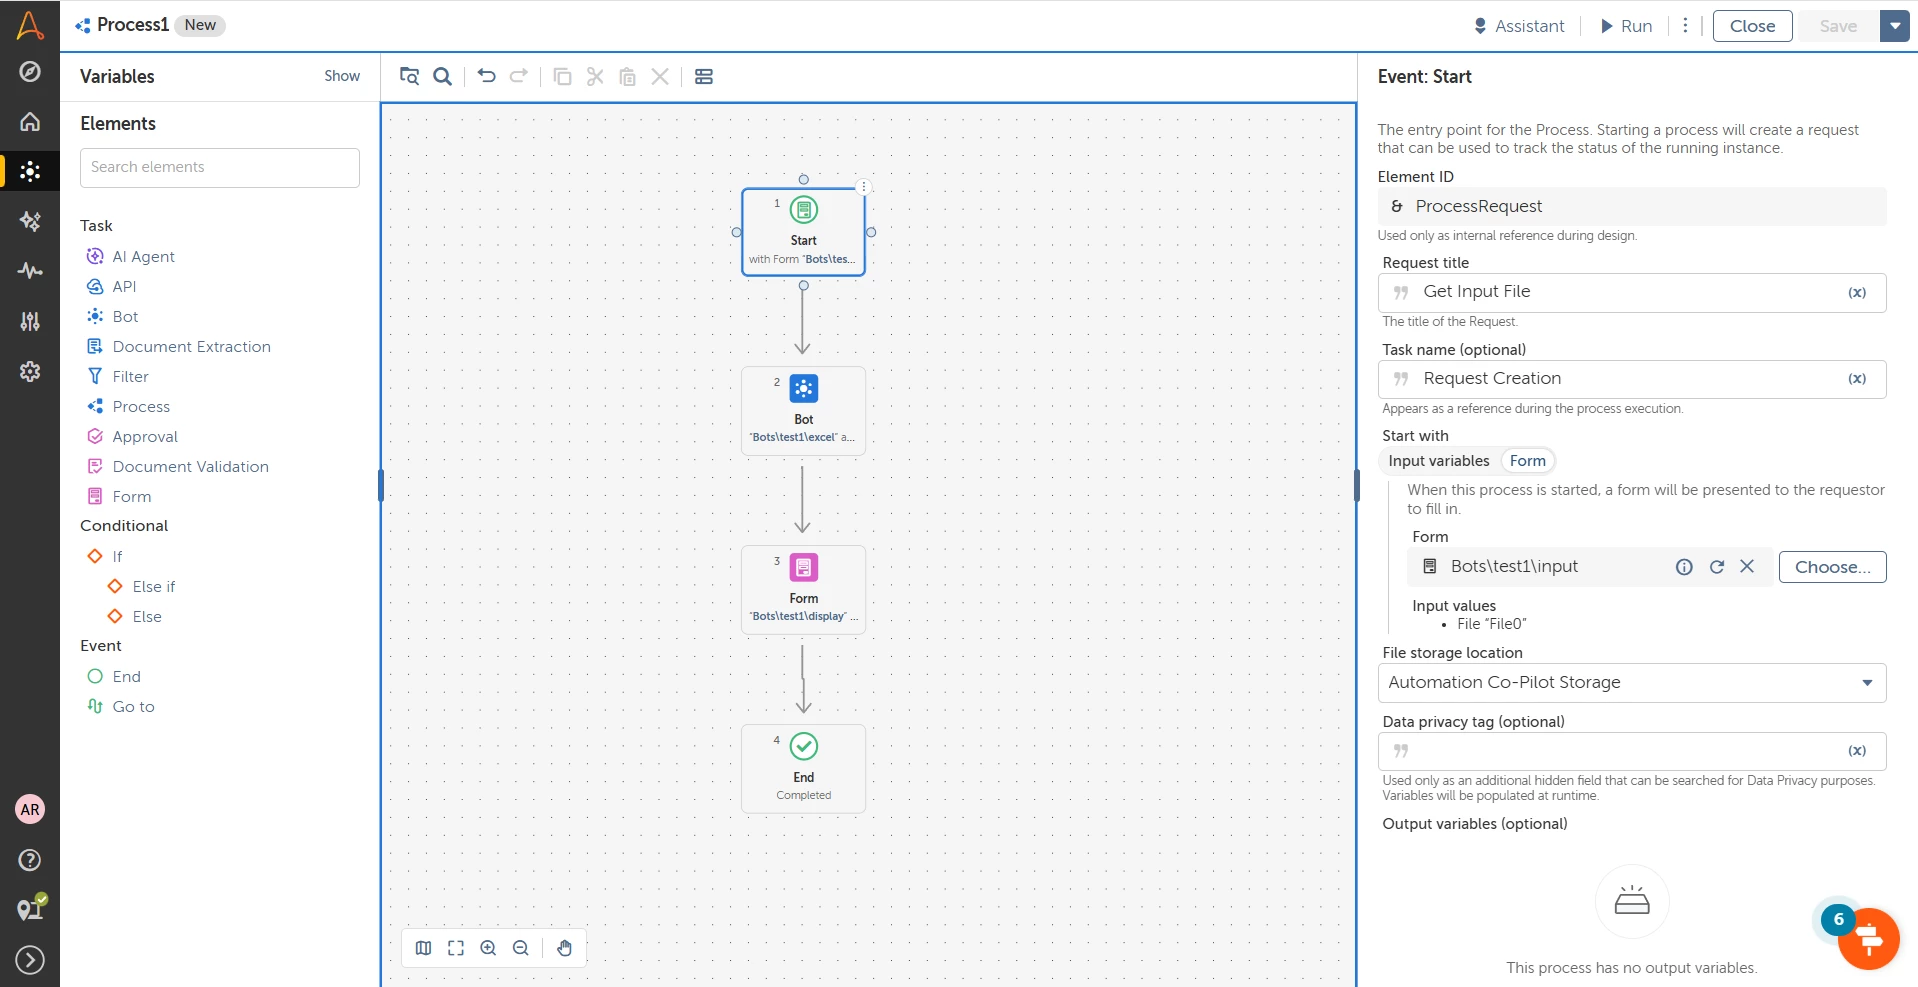Screen dimensions: 1918x987
Task: Open the Automation icon in sidebar
Action: click(30, 171)
